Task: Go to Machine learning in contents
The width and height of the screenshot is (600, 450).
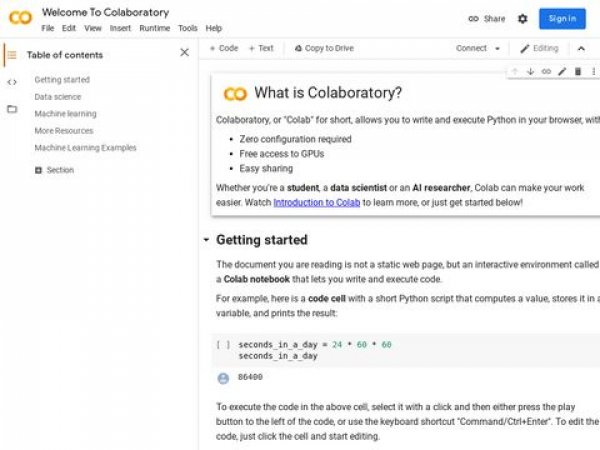Action: [65, 114]
